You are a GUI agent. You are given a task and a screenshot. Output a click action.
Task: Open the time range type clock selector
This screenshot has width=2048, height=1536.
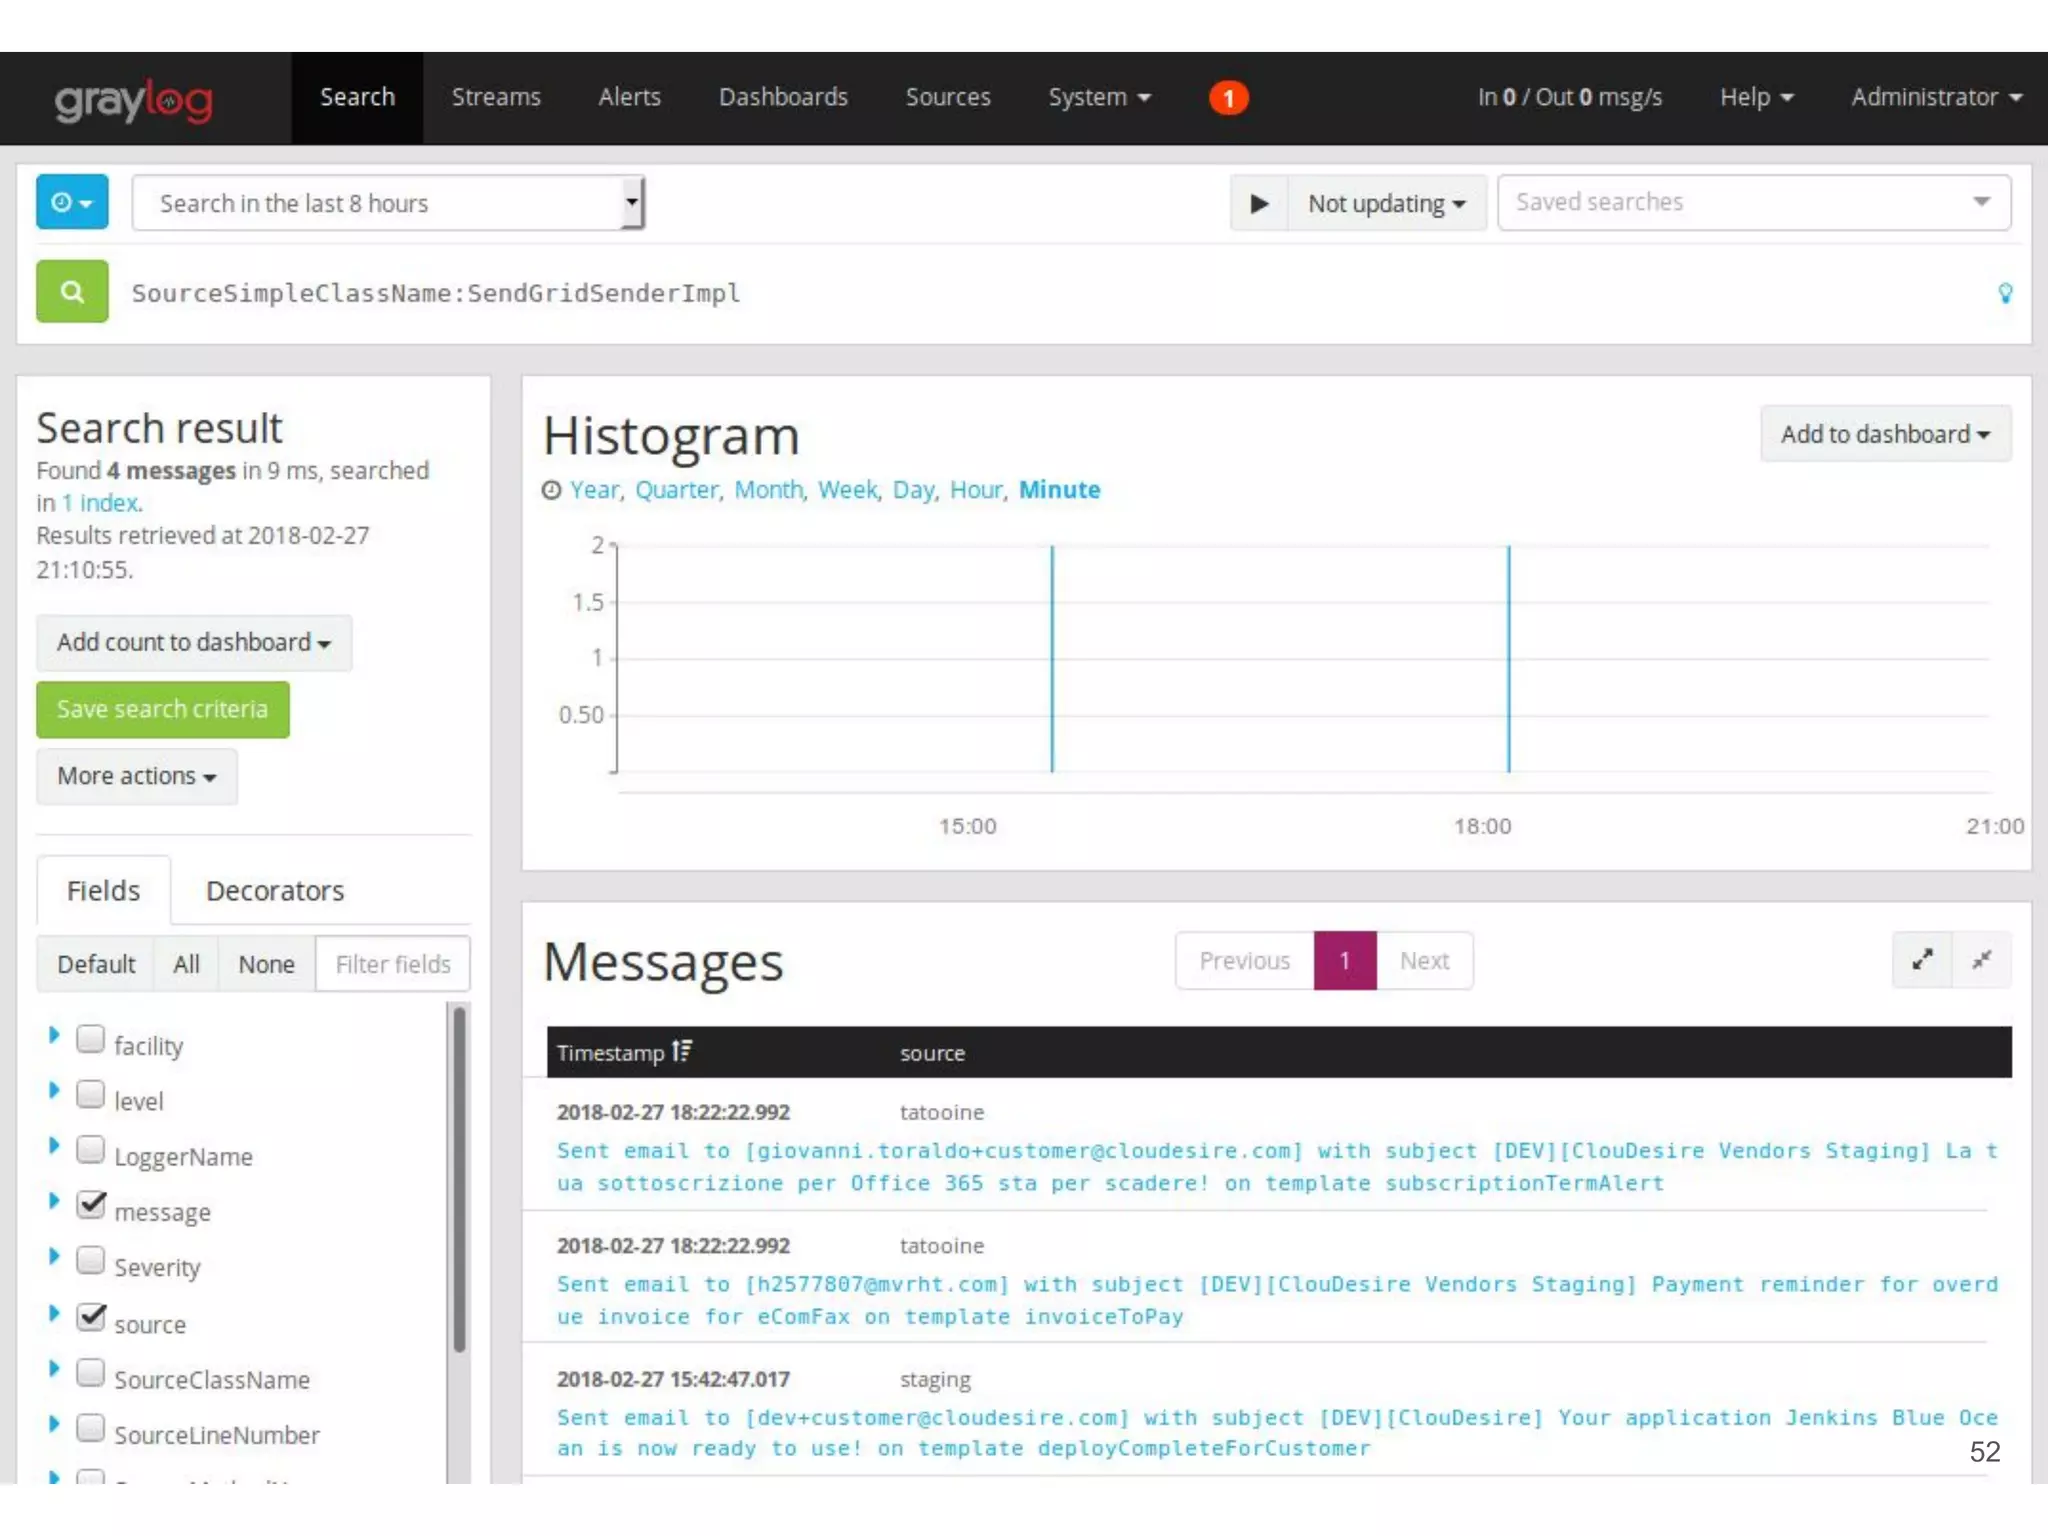[72, 203]
